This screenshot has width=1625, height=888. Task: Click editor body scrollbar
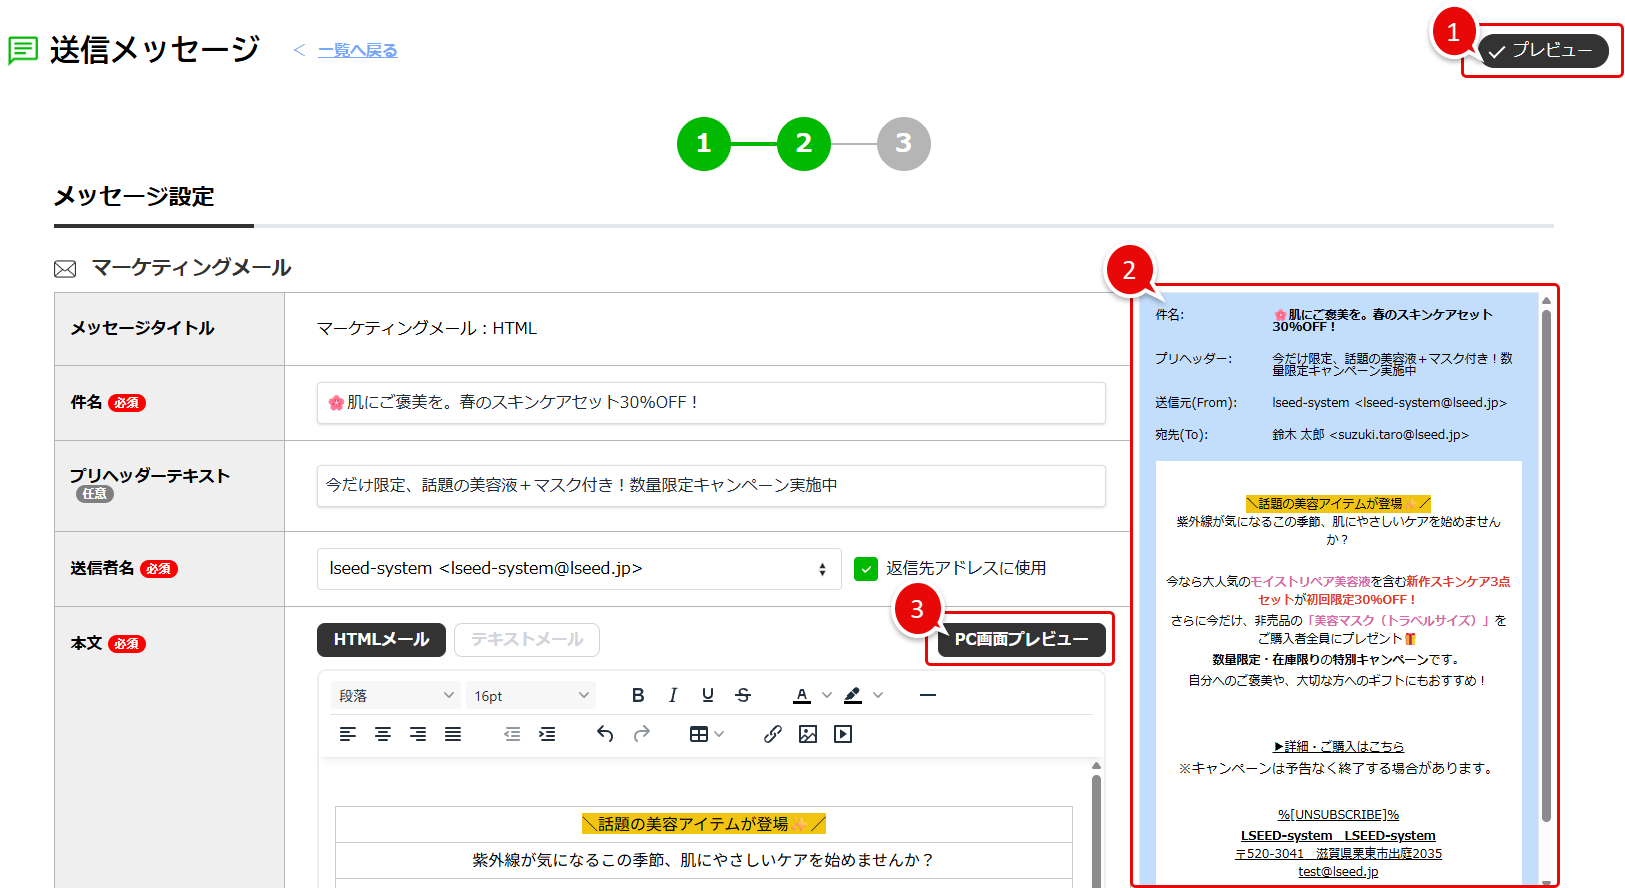point(1096,830)
